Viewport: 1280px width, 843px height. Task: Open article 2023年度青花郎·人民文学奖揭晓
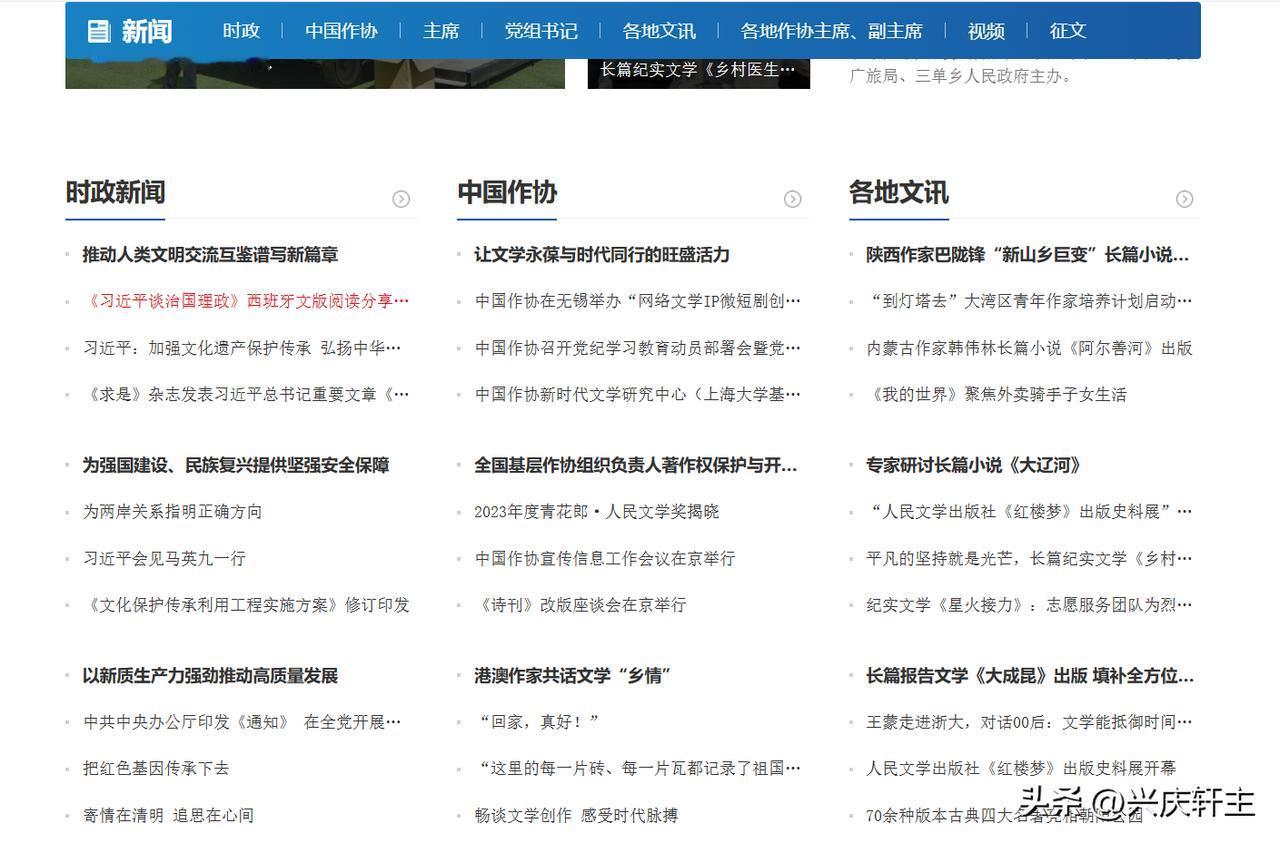coord(597,512)
